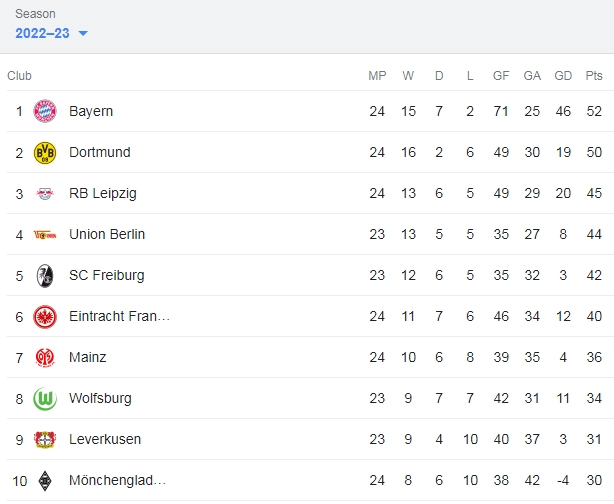Open the truncated Eintracht Fran… team name

pyautogui.click(x=119, y=316)
